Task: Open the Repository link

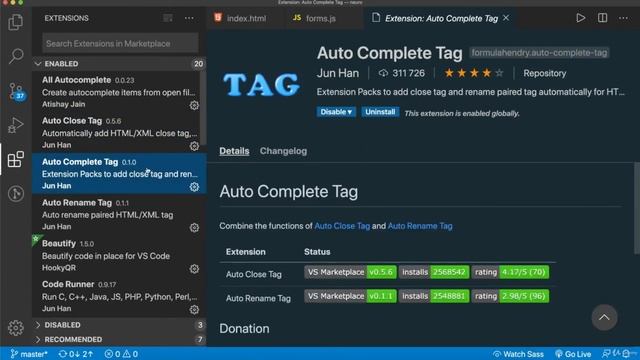Action: [x=544, y=73]
